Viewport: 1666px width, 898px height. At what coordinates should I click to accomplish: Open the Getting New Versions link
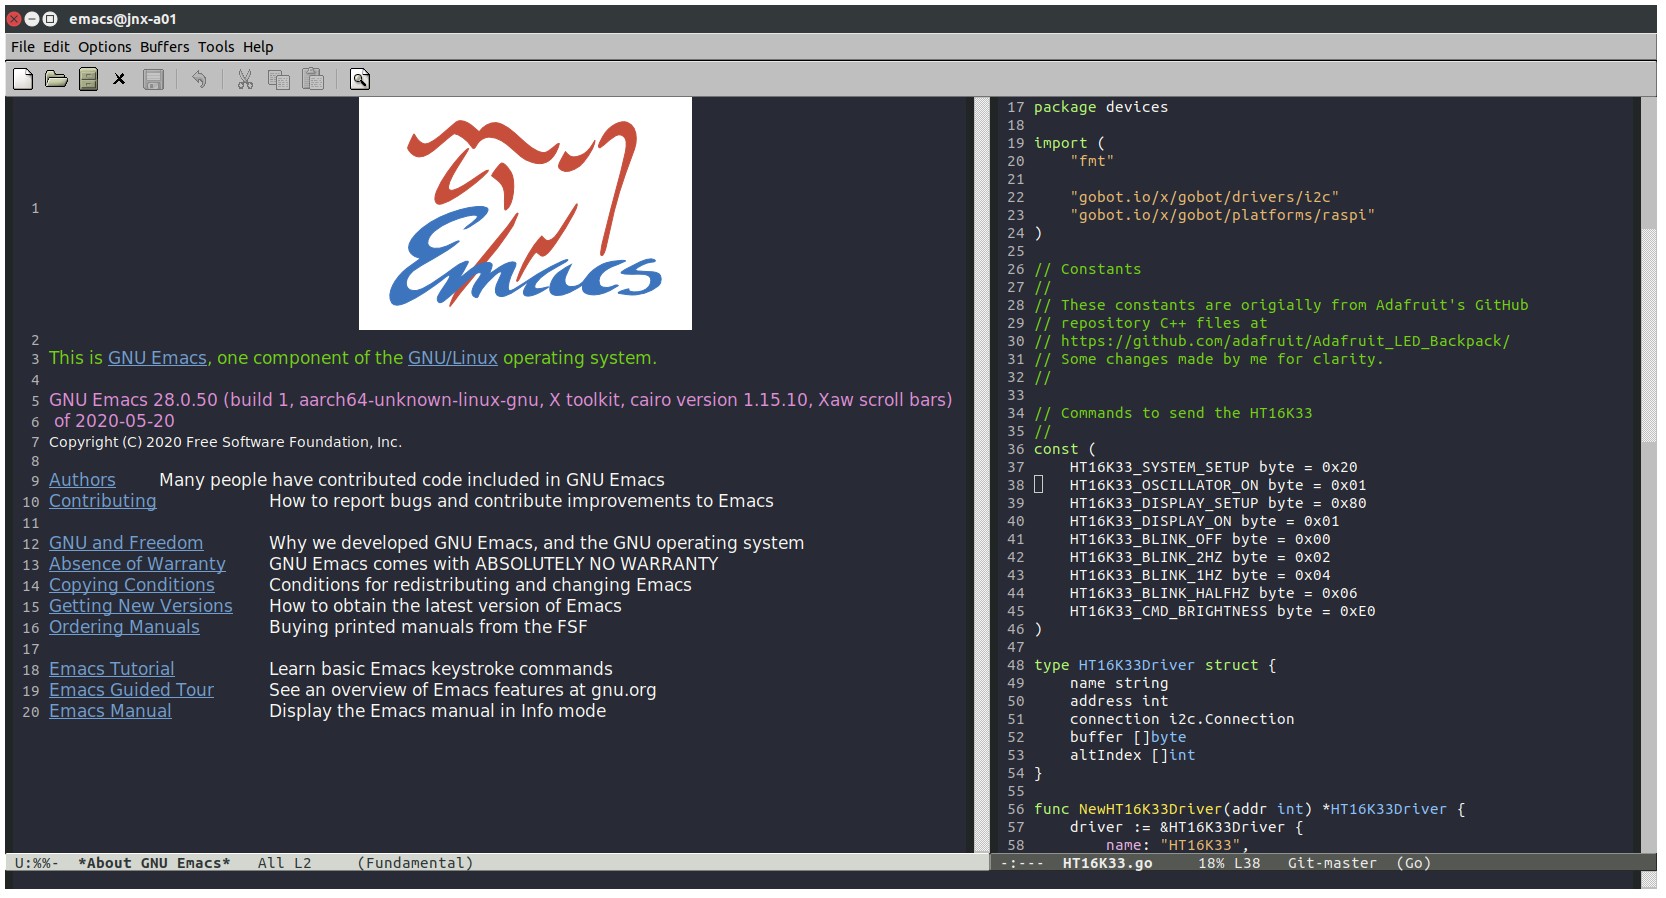tap(141, 606)
